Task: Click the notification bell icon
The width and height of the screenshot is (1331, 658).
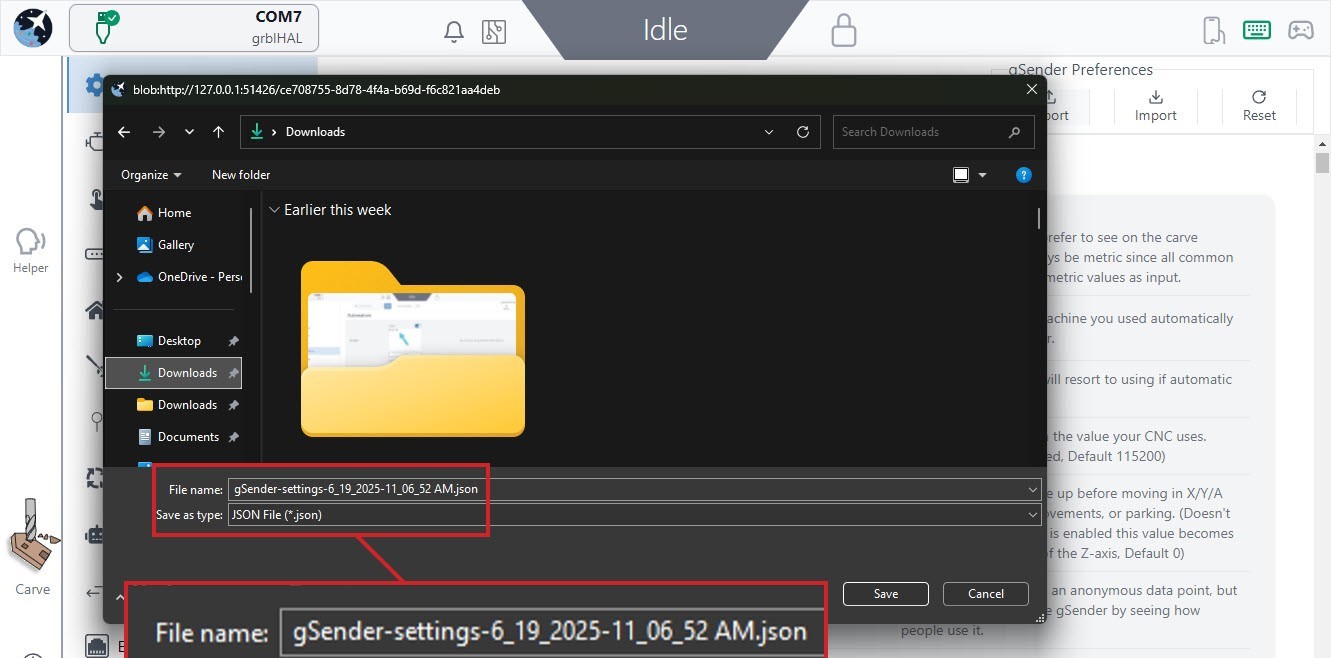Action: pyautogui.click(x=453, y=31)
